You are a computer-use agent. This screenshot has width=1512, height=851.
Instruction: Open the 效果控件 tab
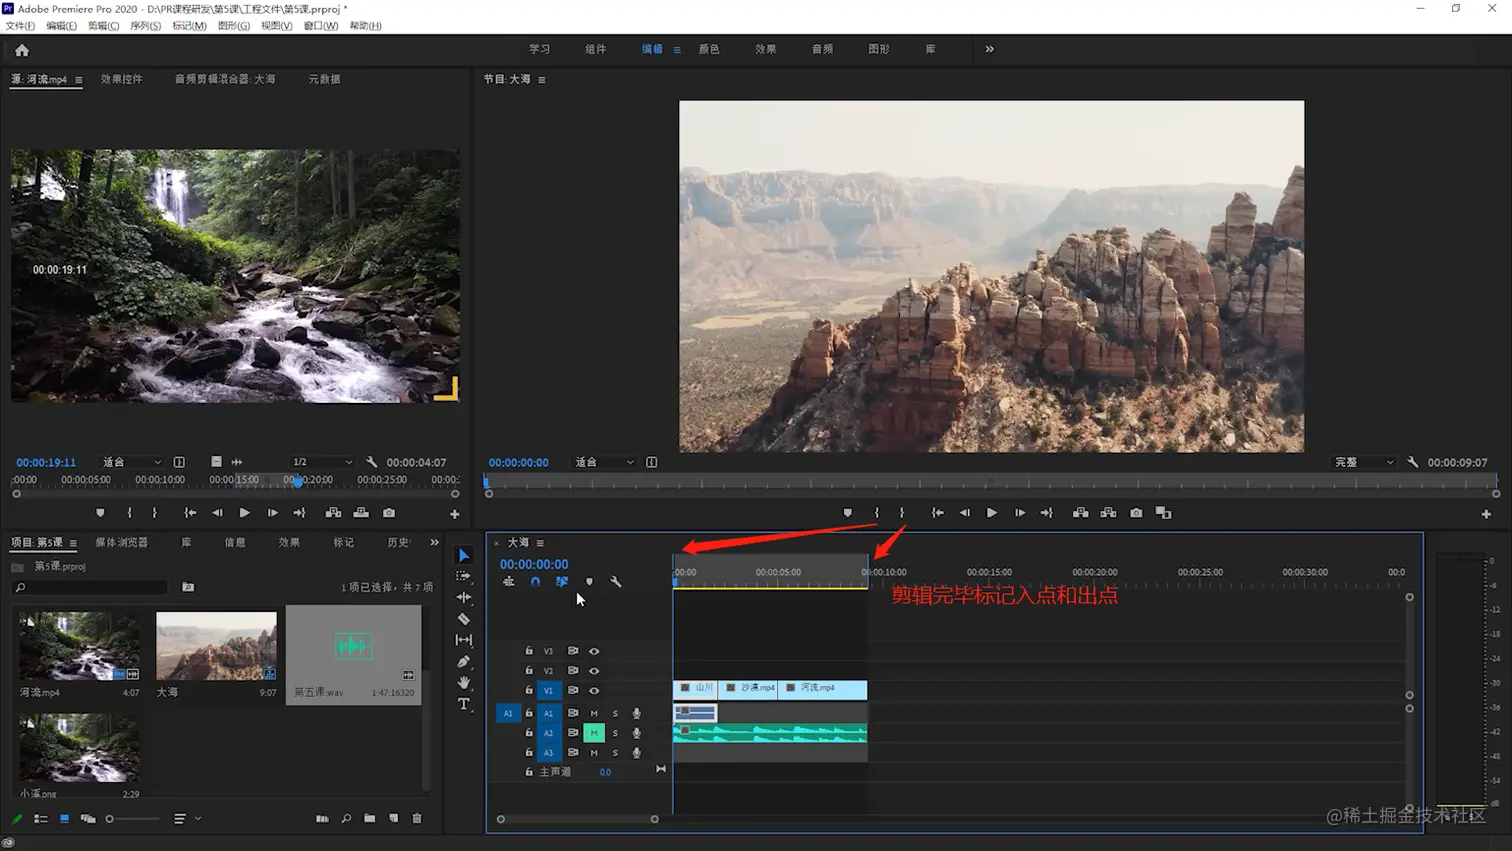pyautogui.click(x=121, y=79)
